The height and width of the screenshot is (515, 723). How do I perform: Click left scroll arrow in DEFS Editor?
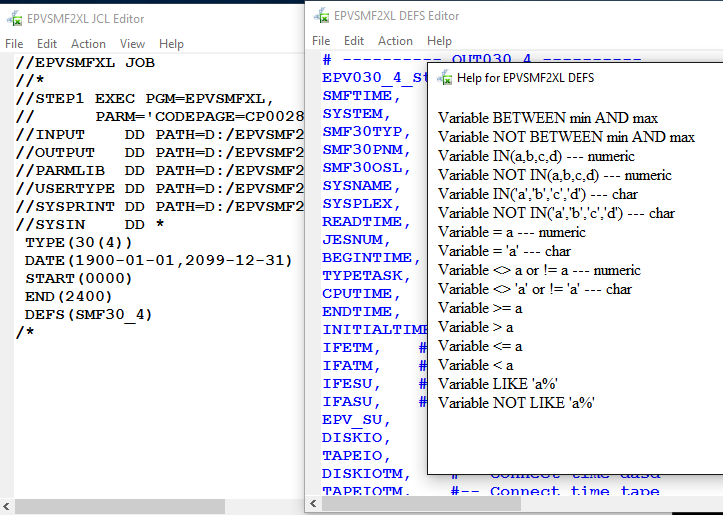pyautogui.click(x=314, y=503)
